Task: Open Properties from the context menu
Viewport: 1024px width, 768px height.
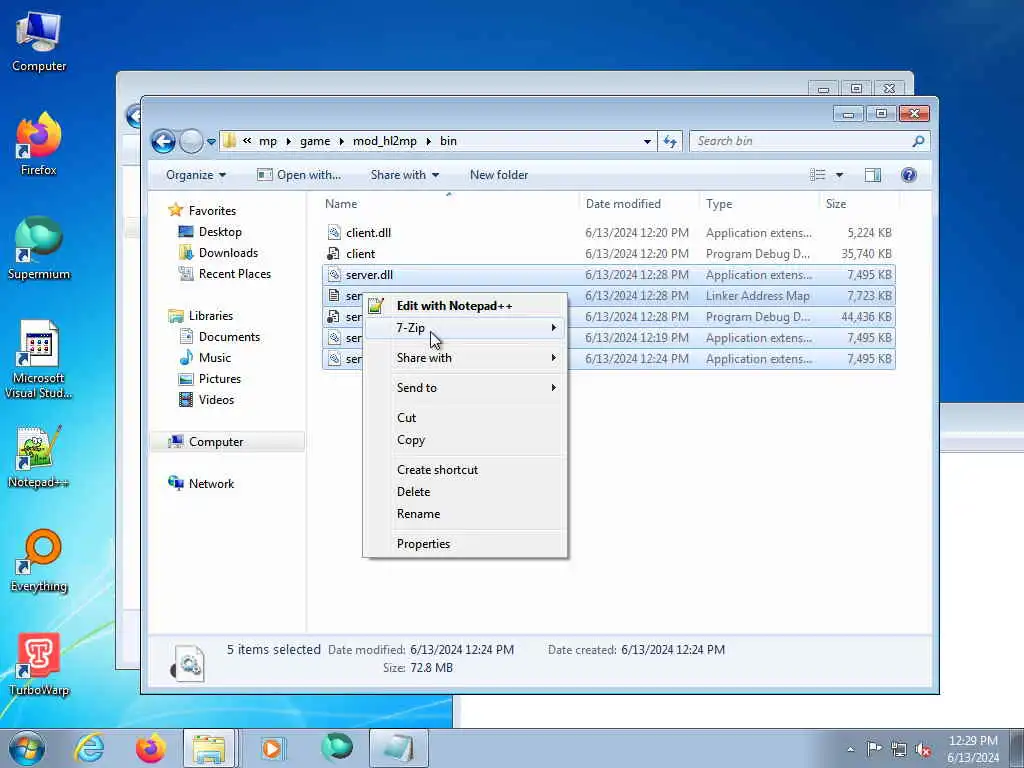Action: pyautogui.click(x=465, y=544)
